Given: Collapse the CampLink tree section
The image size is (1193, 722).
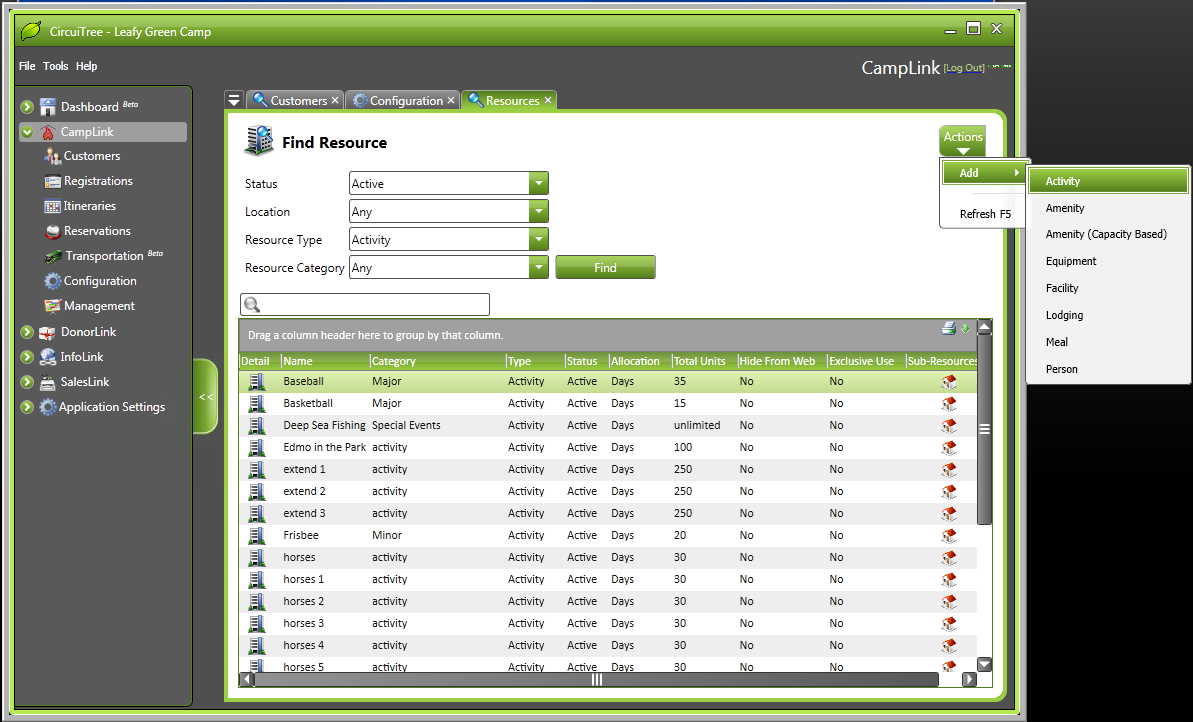Looking at the screenshot, I should [x=28, y=132].
